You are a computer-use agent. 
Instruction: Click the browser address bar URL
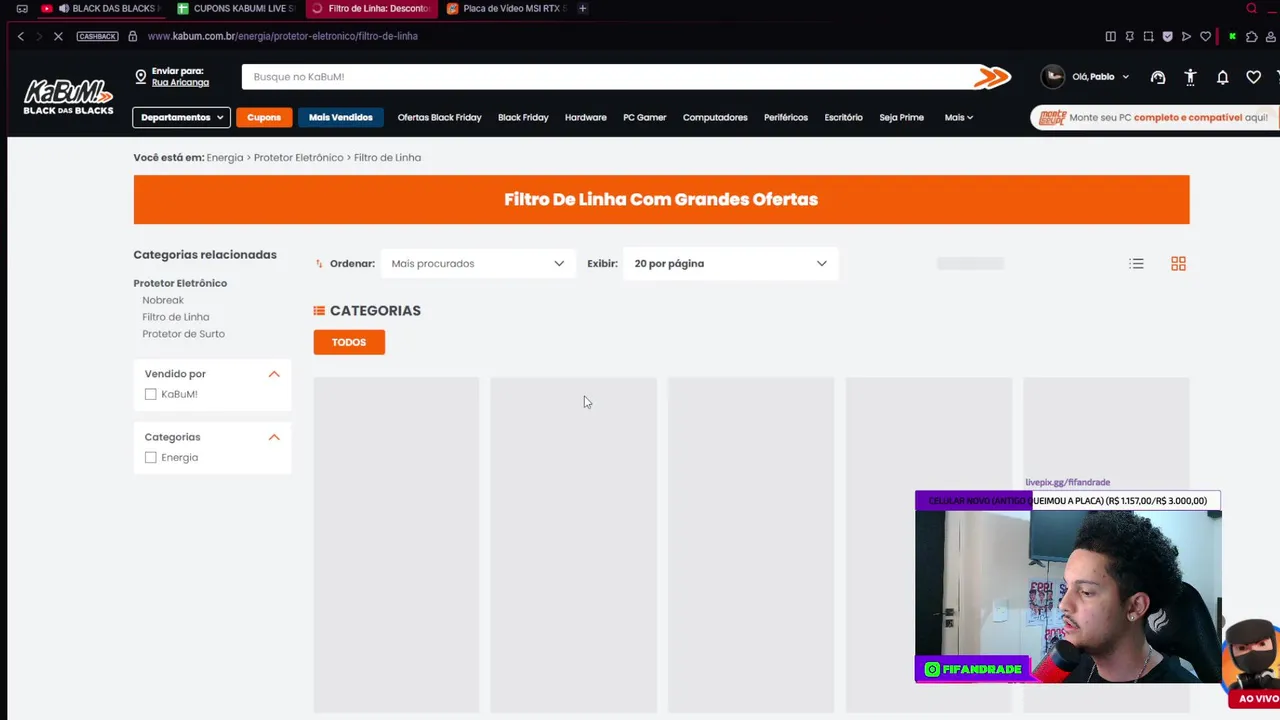click(x=283, y=36)
